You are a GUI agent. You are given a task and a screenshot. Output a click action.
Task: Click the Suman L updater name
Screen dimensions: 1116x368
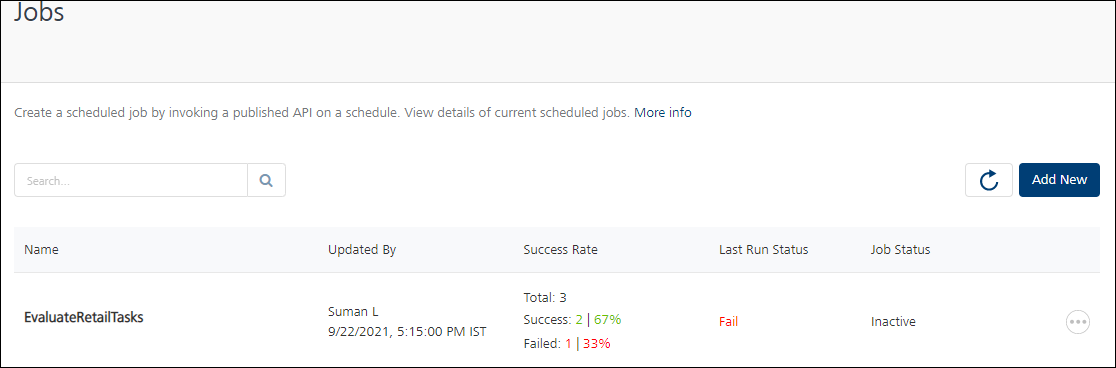(354, 311)
